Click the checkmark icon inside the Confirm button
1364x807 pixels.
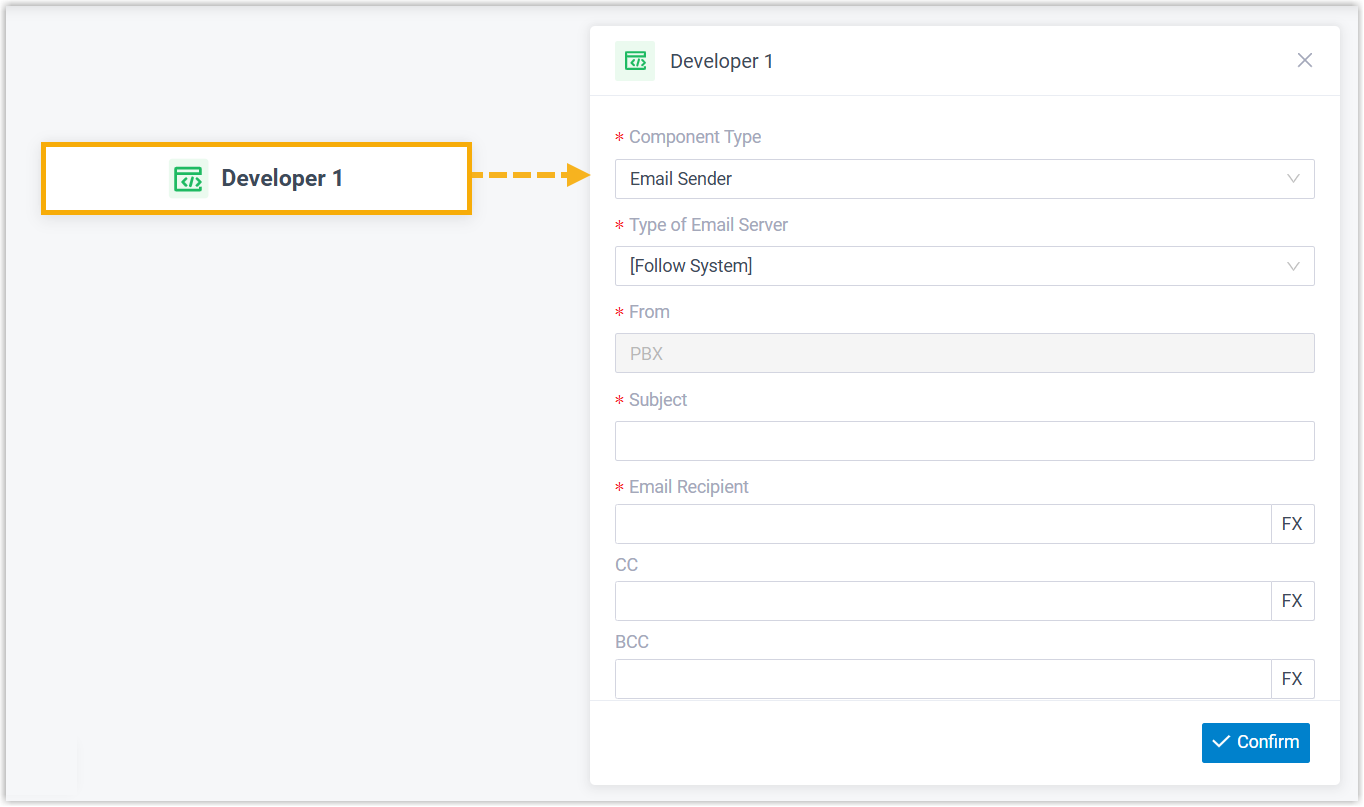point(1222,742)
